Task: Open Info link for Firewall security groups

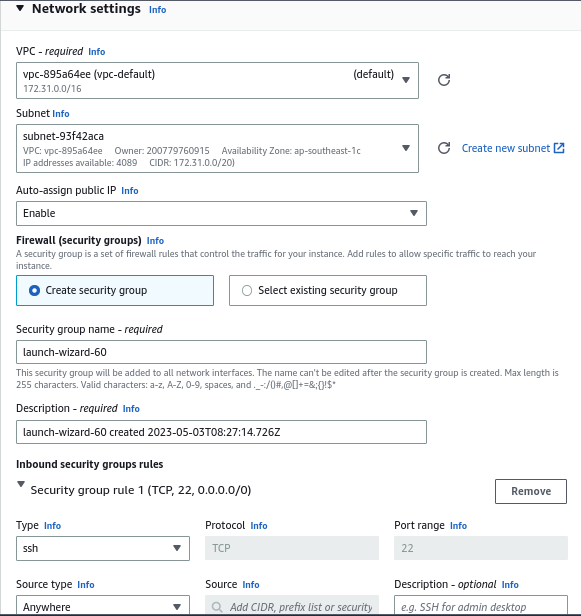Action: point(155,240)
